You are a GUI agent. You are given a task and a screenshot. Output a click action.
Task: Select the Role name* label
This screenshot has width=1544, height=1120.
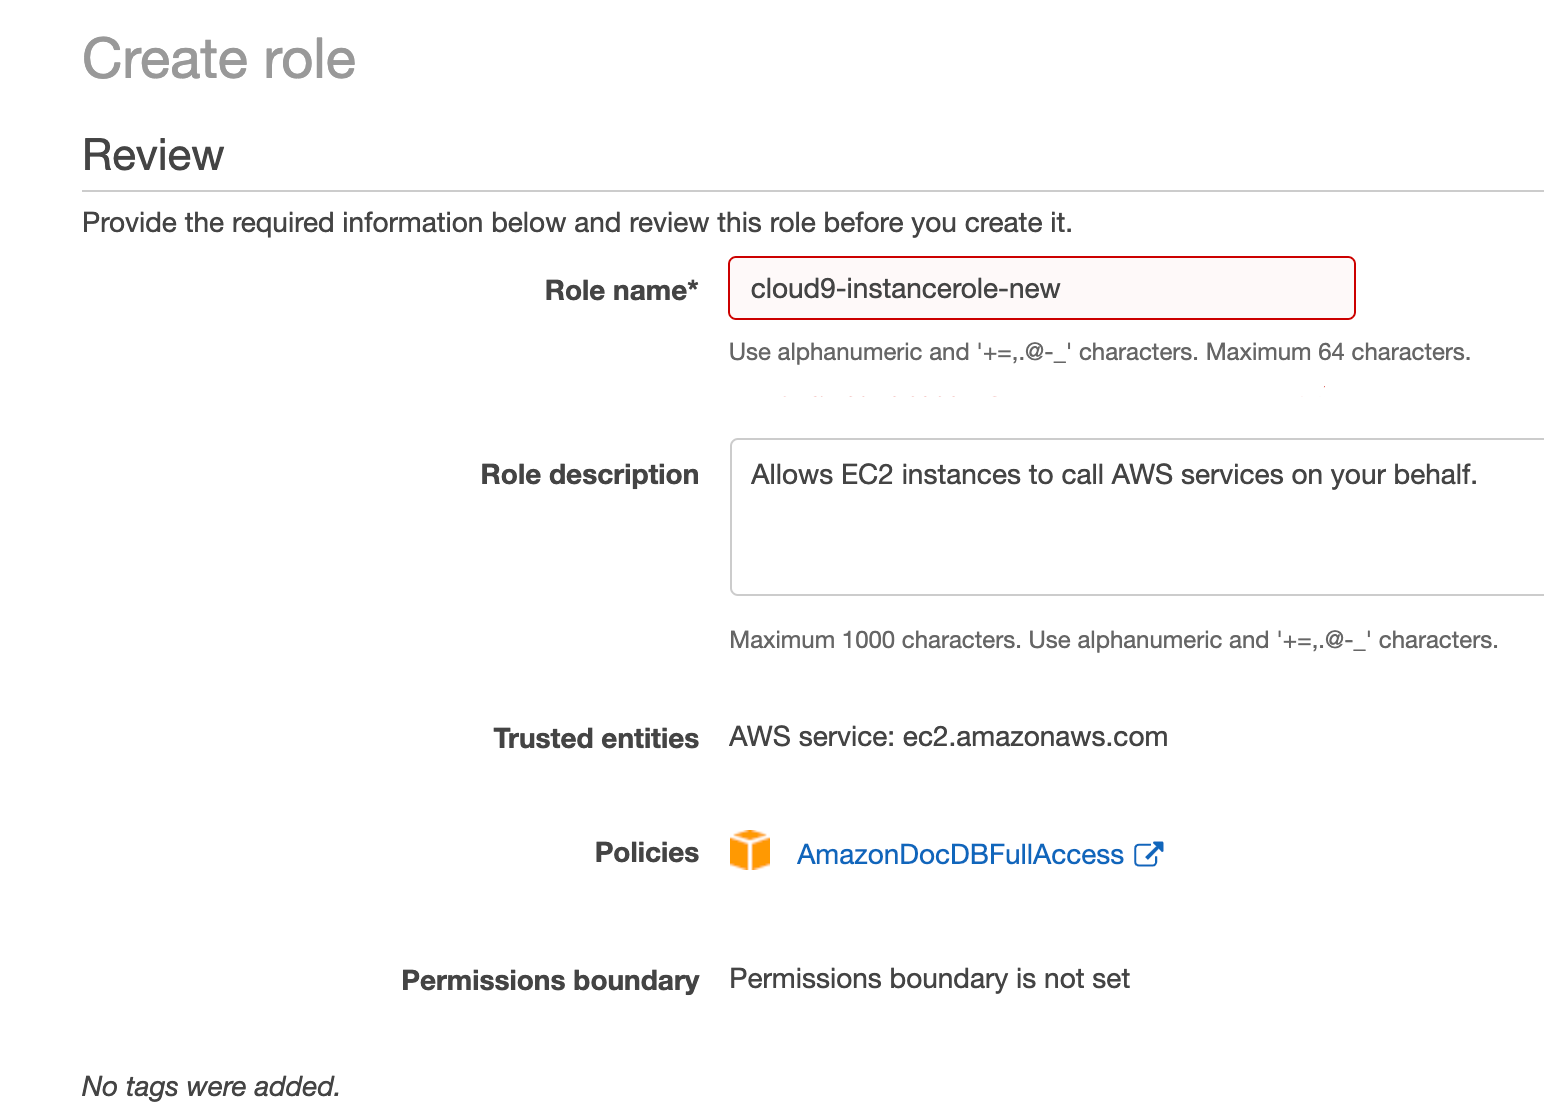point(621,290)
